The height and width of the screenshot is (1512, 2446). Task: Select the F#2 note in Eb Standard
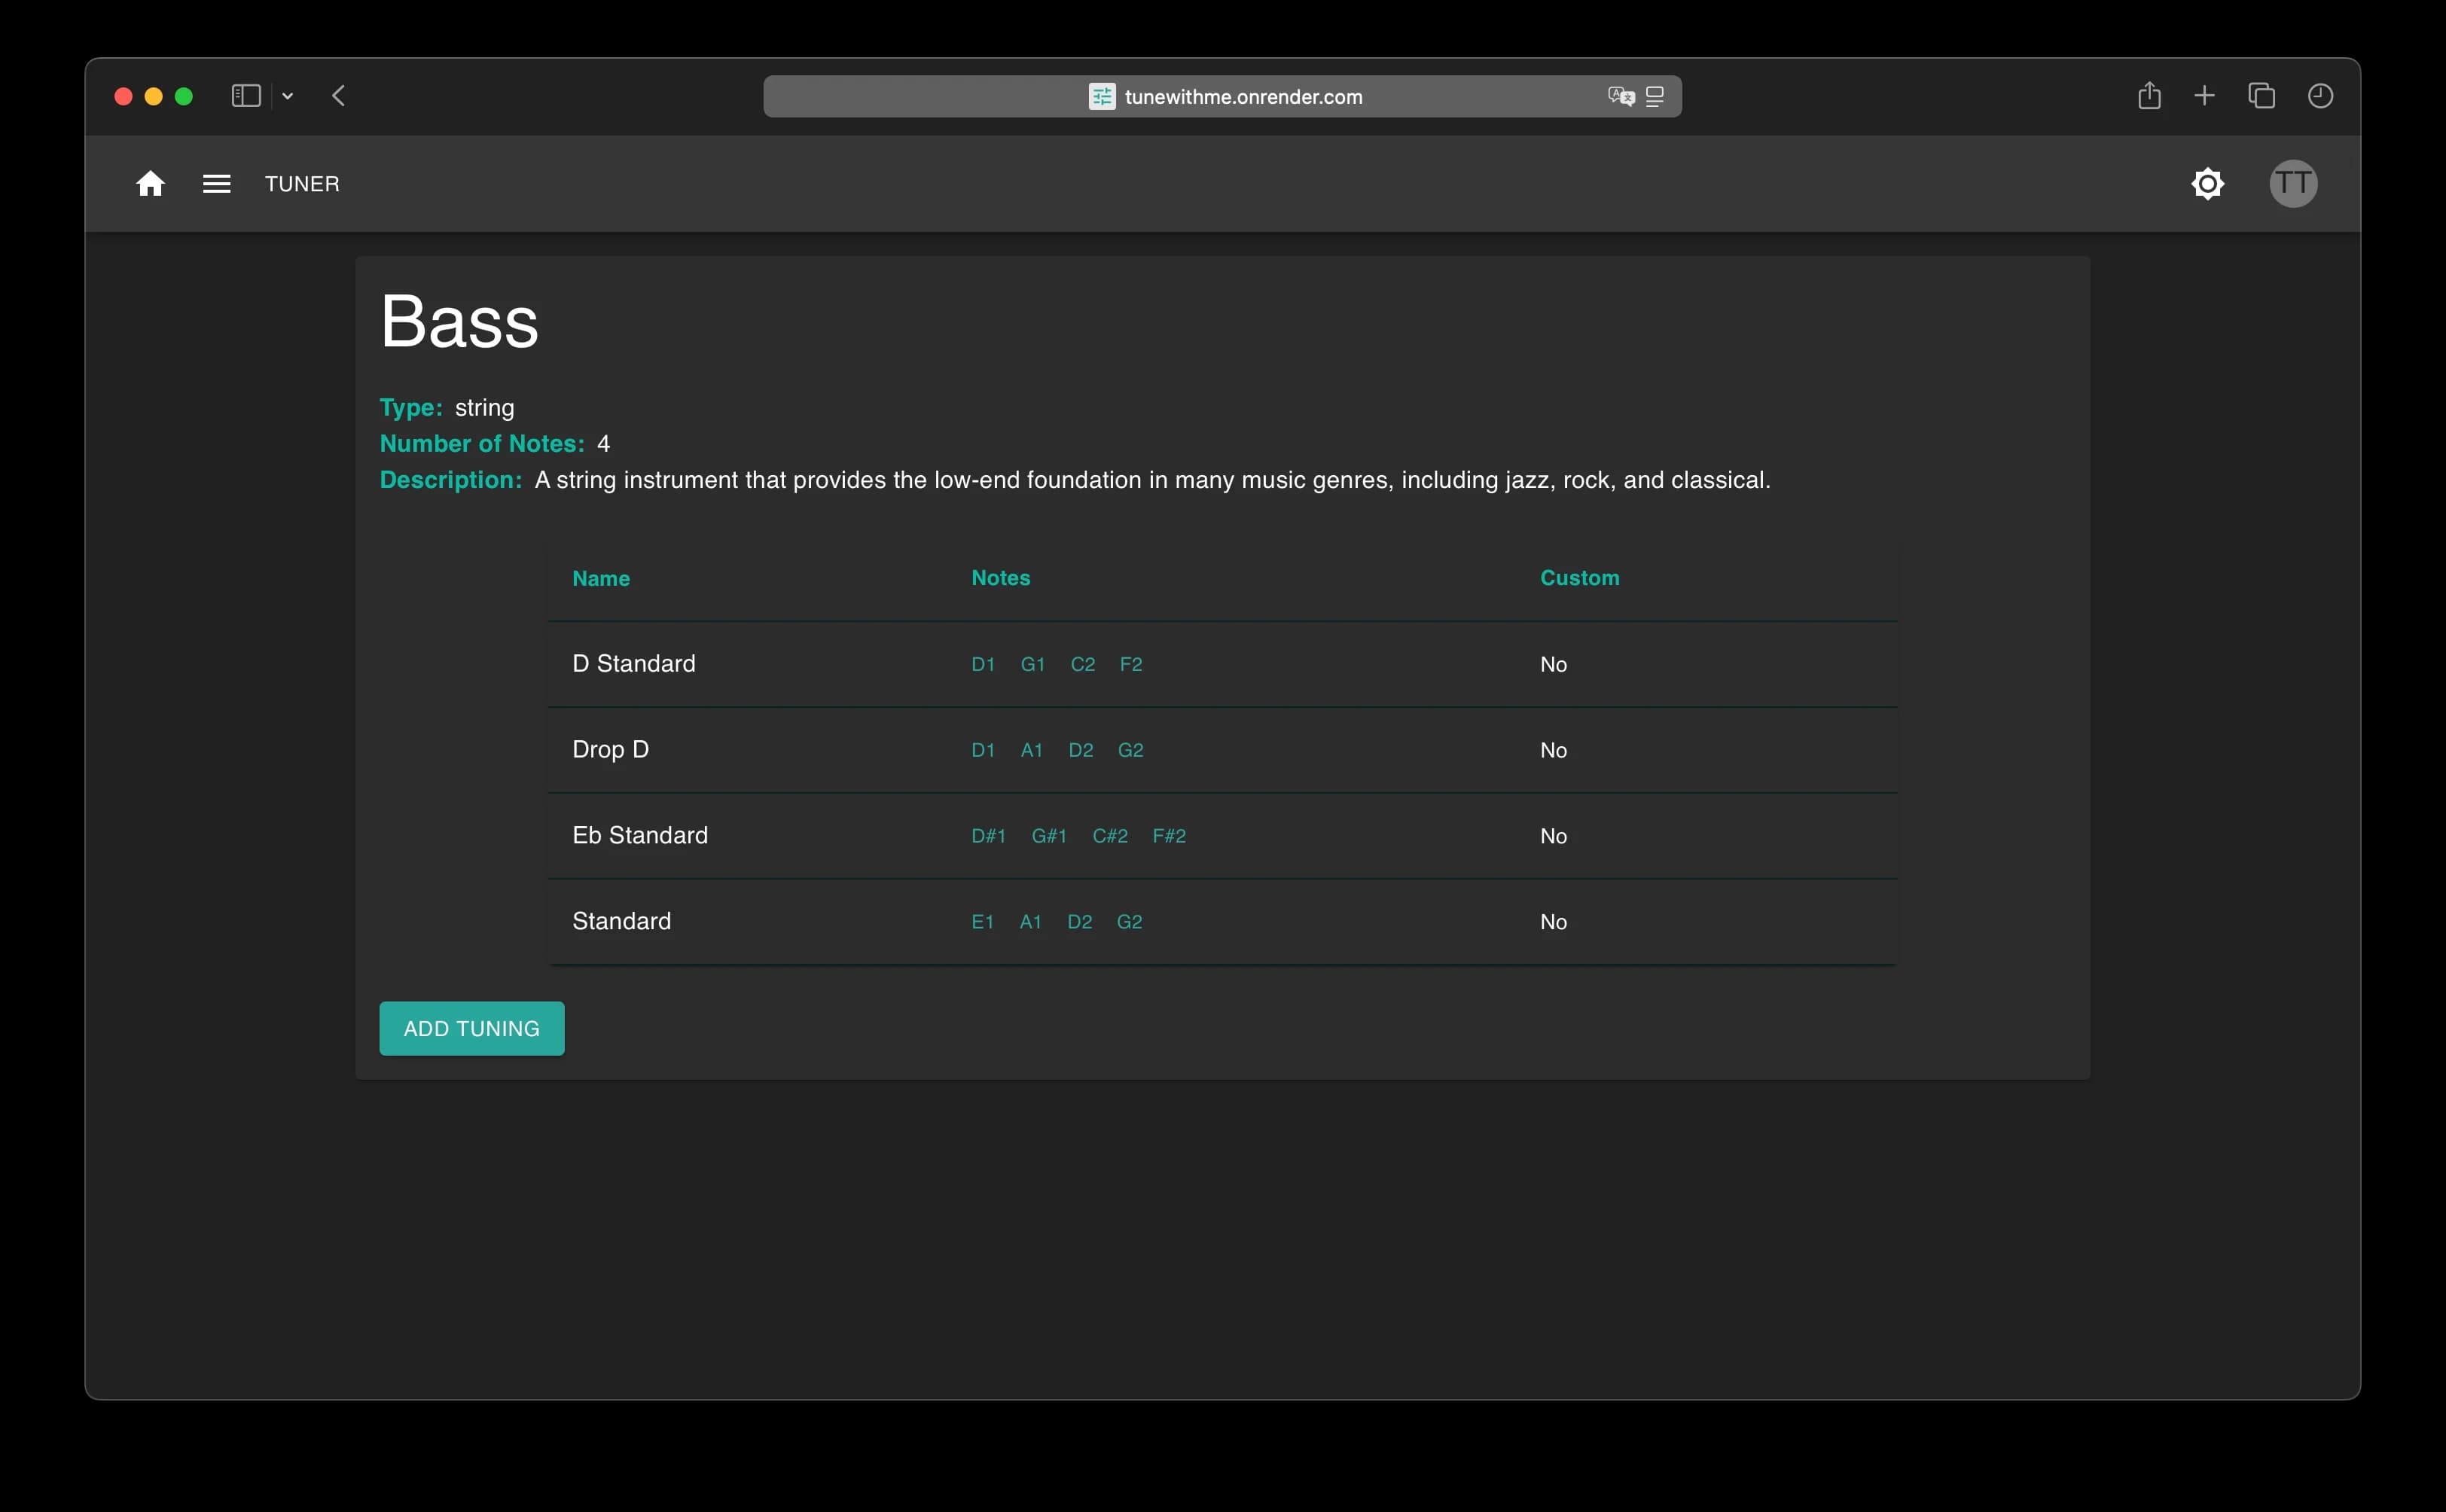[1170, 835]
